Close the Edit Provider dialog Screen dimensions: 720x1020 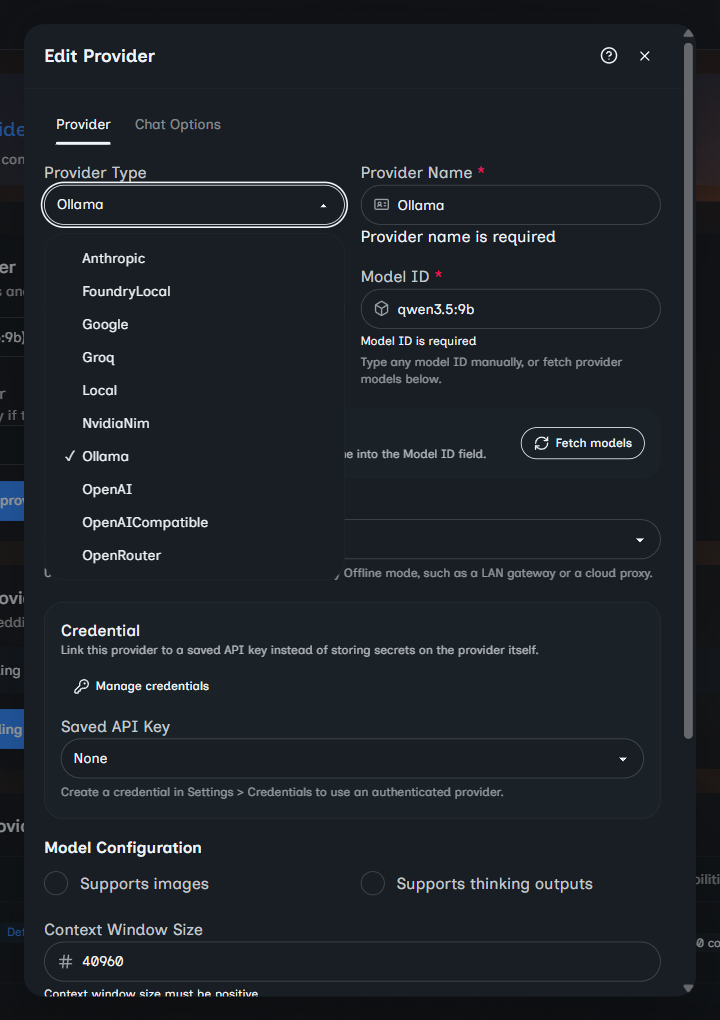tap(645, 56)
